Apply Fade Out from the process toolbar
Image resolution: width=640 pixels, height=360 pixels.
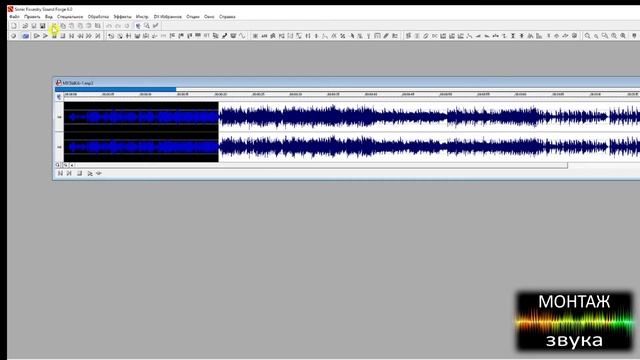coord(487,36)
